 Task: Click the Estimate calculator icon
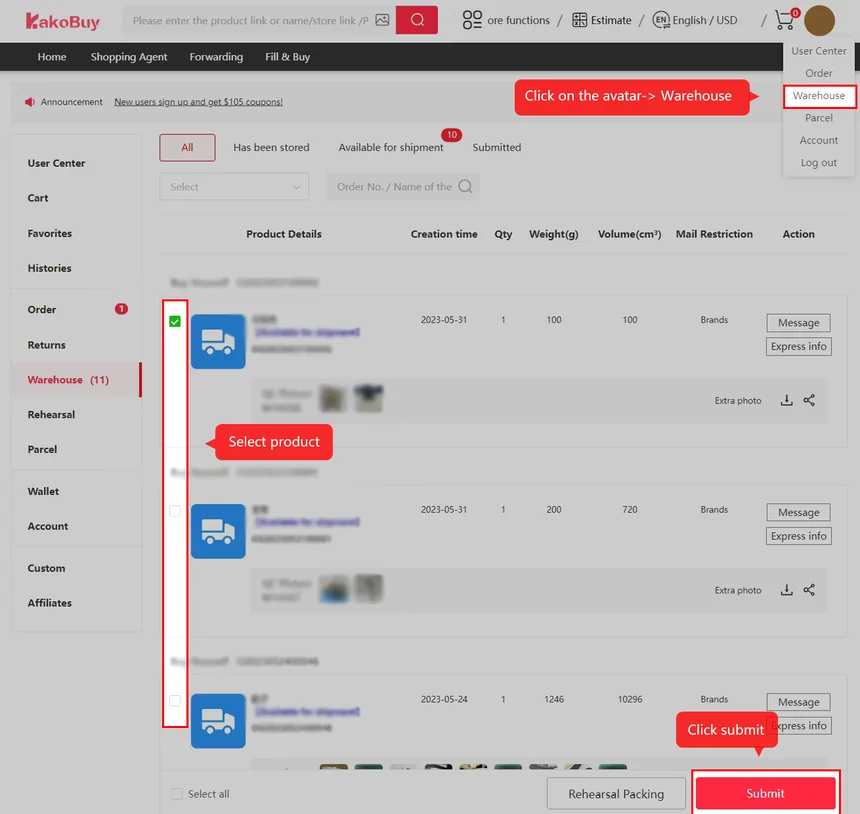[579, 20]
